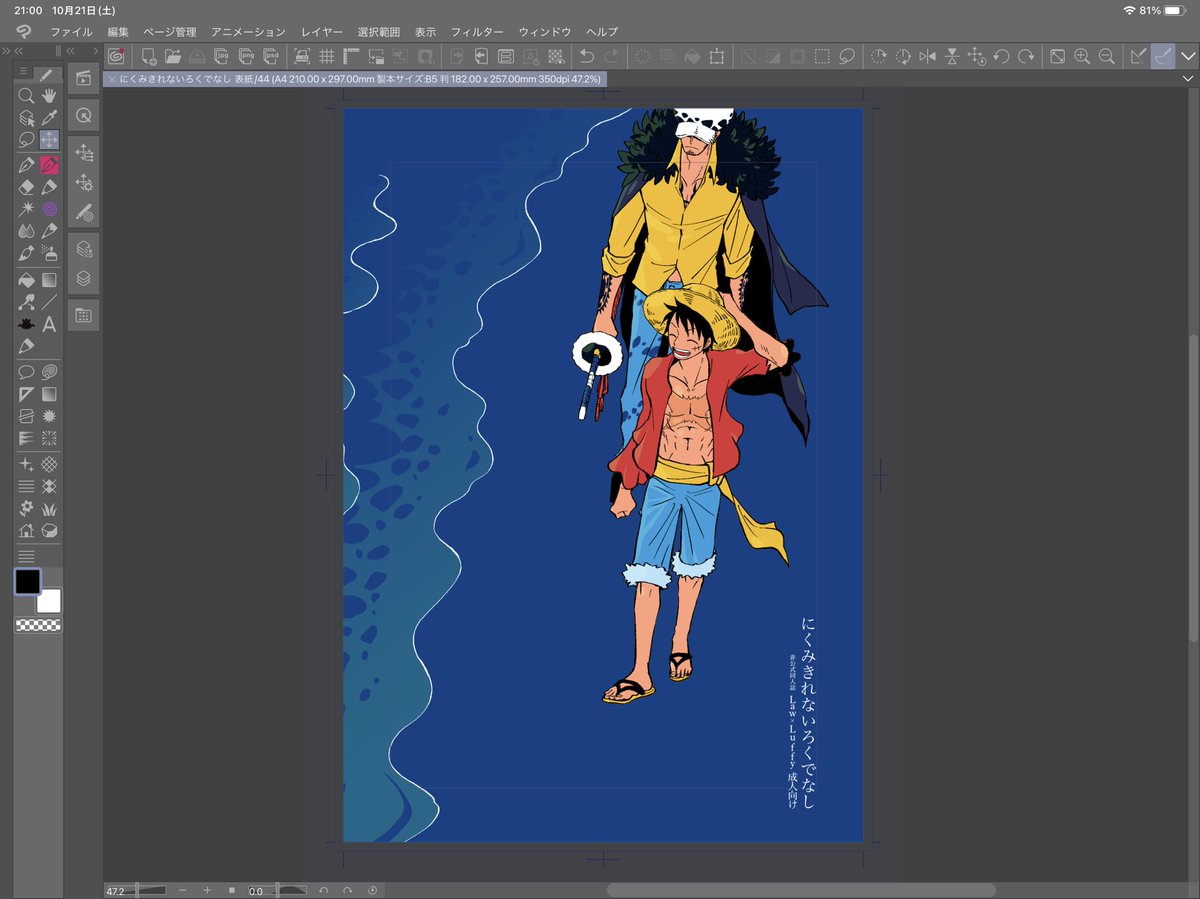The width and height of the screenshot is (1200, 899).
Task: Select the Lasso selection tool
Action: coord(26,140)
